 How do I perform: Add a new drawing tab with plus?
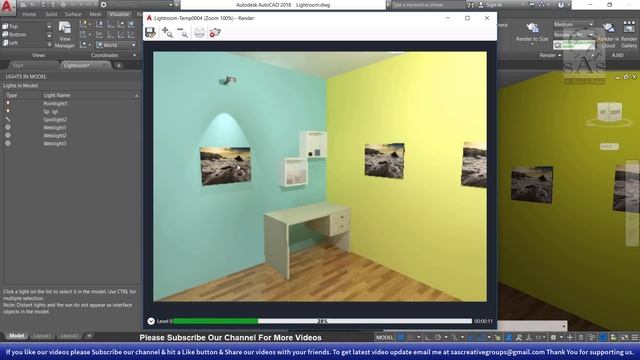coord(118,65)
